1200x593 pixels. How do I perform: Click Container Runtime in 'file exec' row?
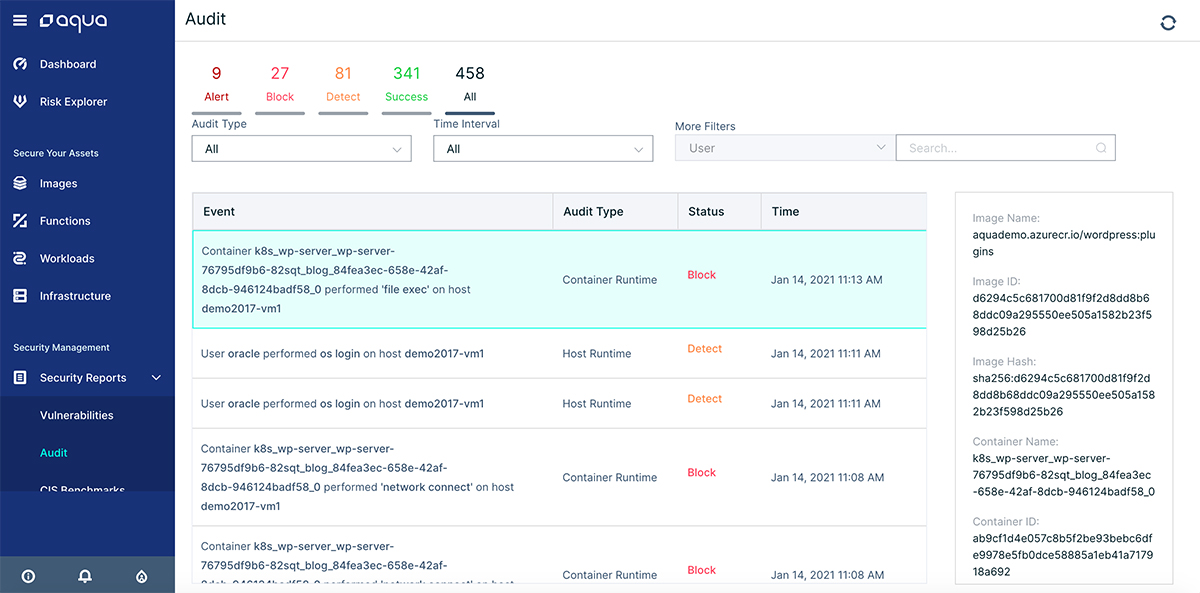coord(610,280)
